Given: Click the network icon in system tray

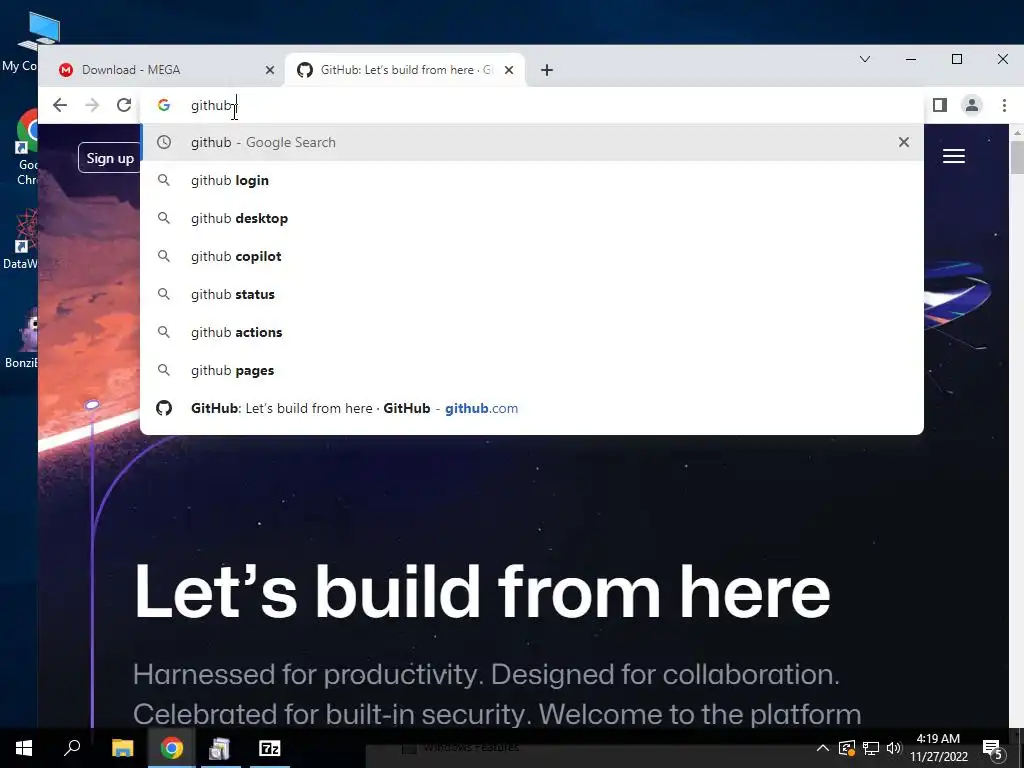Looking at the screenshot, I should click(x=871, y=748).
